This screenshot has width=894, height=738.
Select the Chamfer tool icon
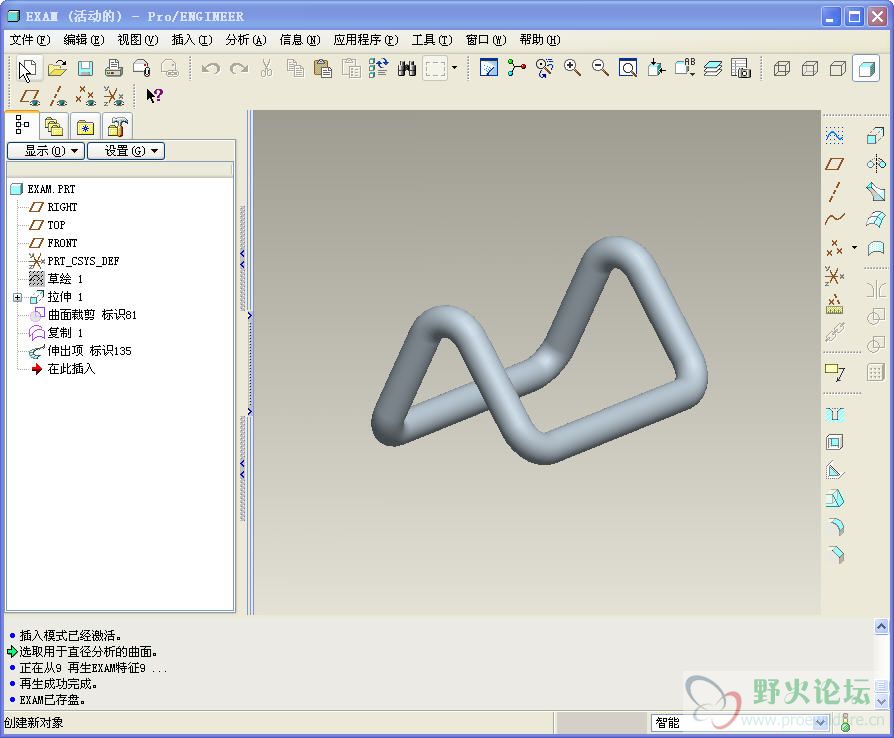(x=834, y=555)
